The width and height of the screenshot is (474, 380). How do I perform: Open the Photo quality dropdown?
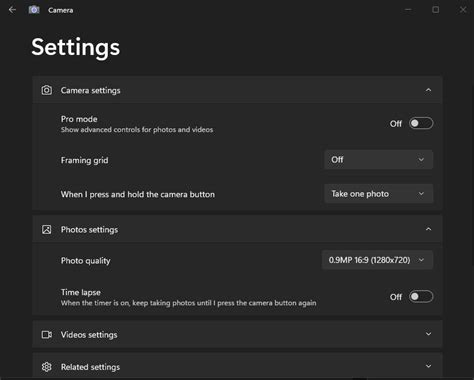click(377, 260)
